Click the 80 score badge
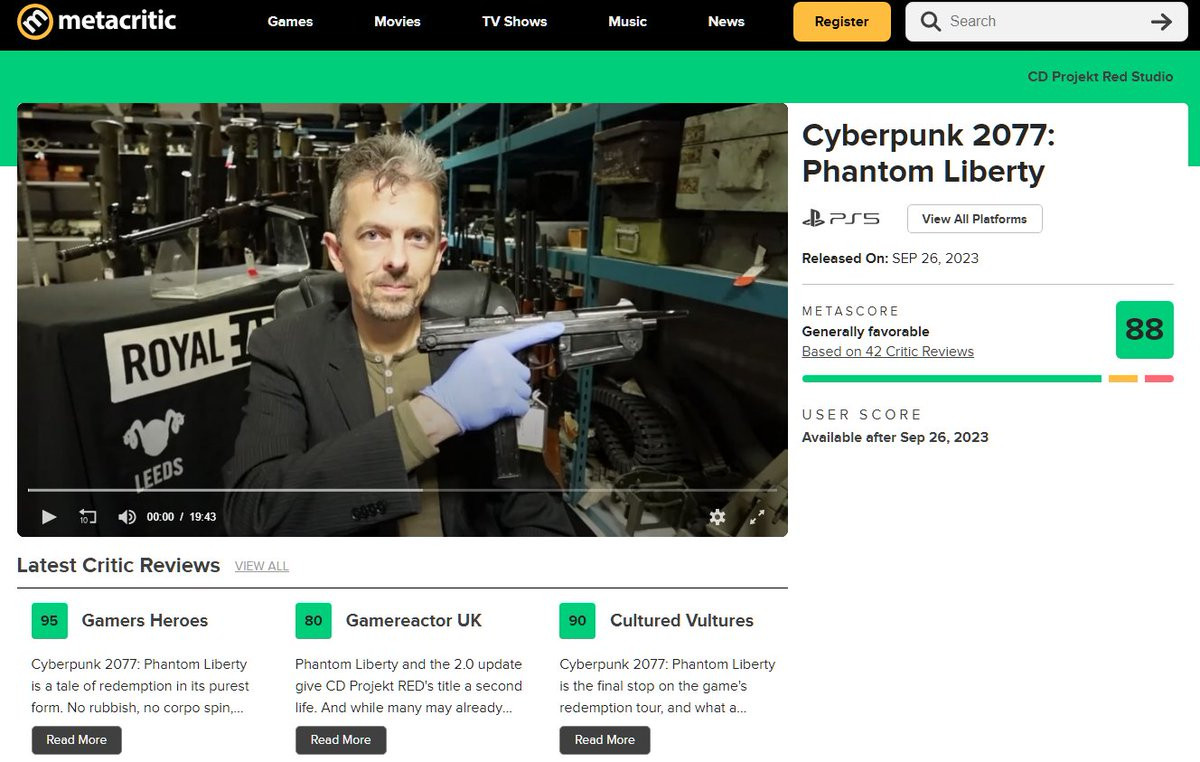Viewport: 1200px width, 762px height. 313,621
